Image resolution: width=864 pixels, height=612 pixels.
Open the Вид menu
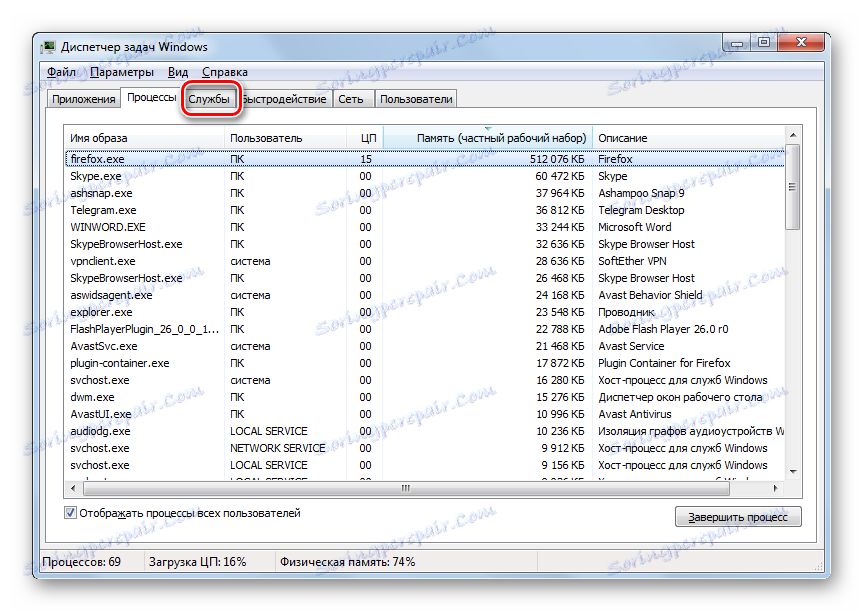(x=177, y=72)
